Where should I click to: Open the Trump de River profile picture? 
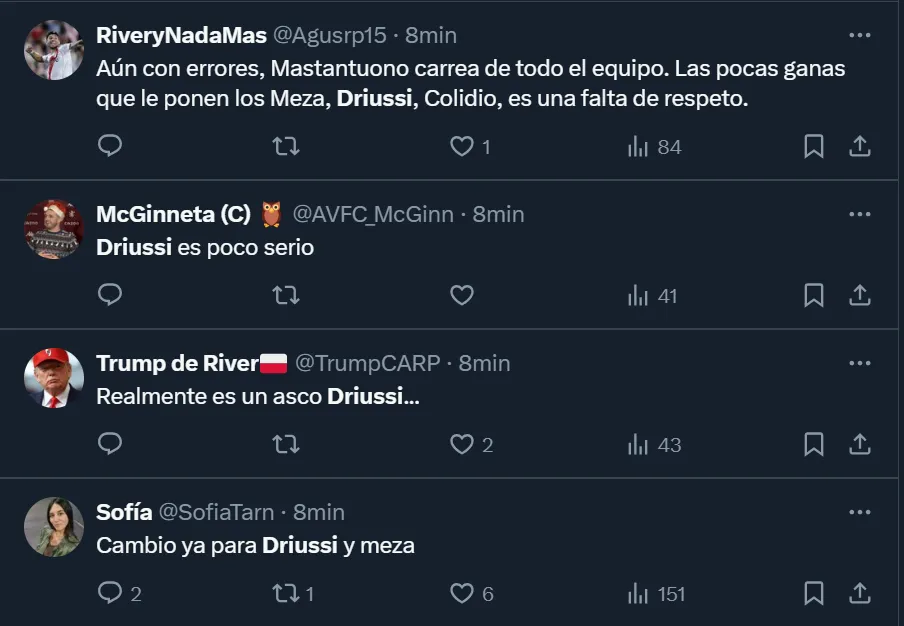(53, 378)
